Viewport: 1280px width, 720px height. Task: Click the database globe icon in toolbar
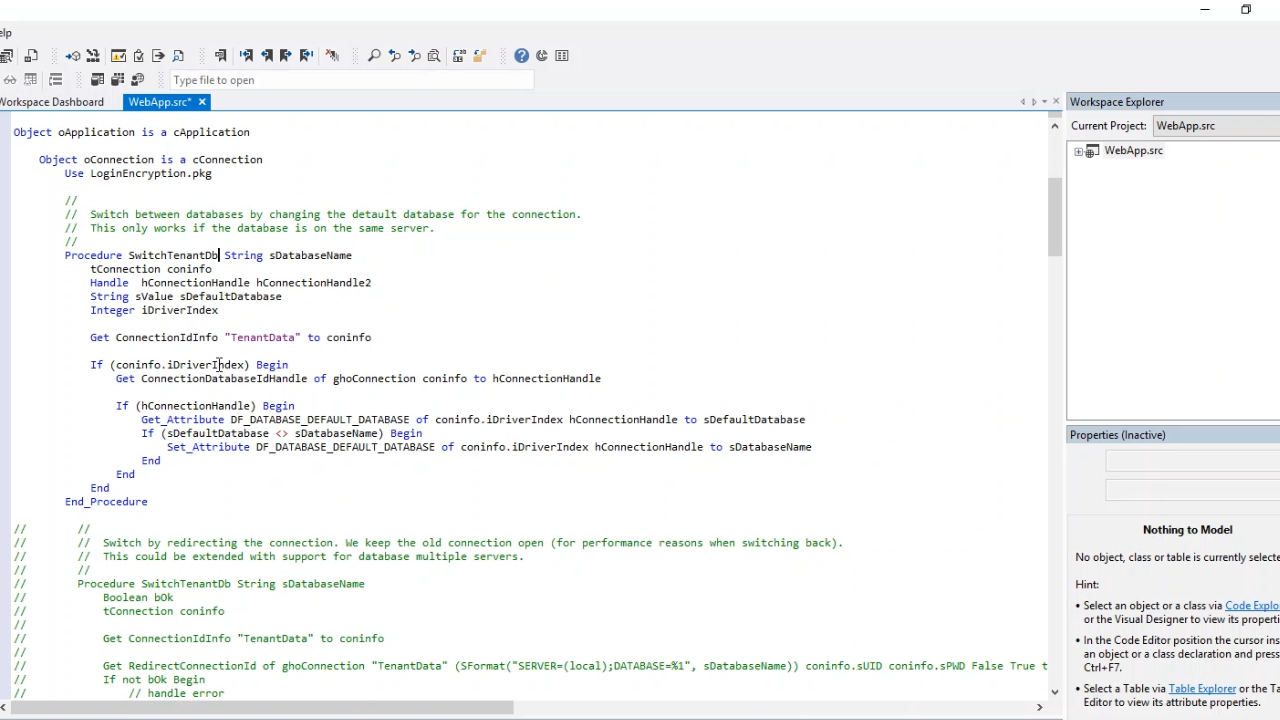[x=138, y=80]
